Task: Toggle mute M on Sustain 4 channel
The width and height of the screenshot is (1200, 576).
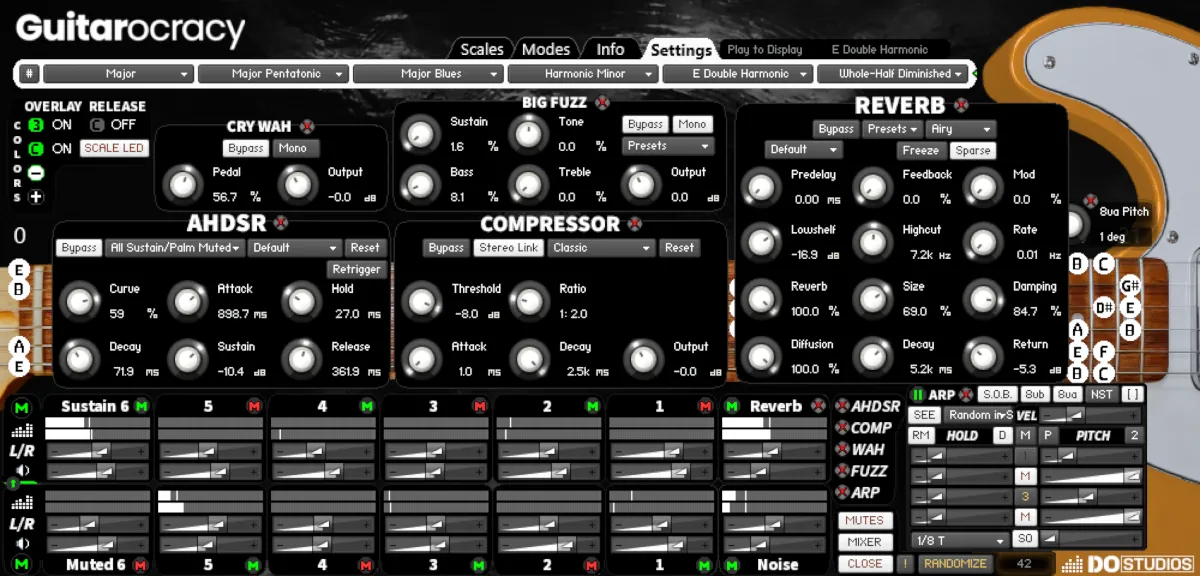Action: coord(367,406)
